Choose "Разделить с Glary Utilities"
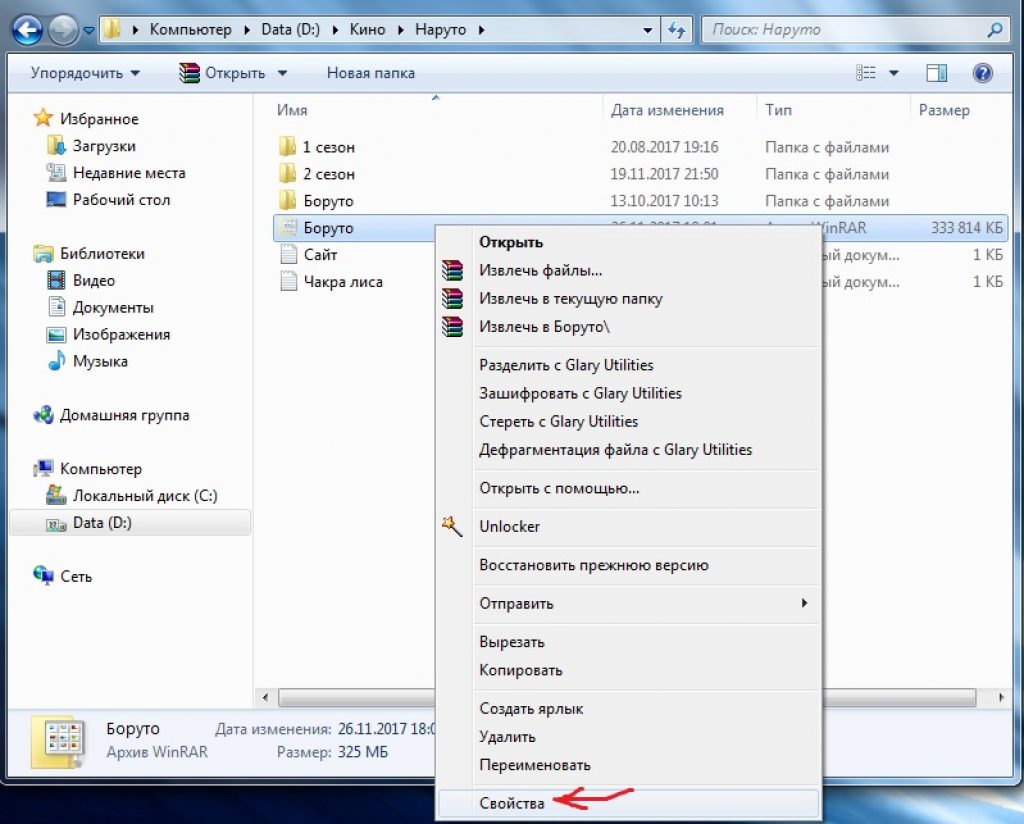 628,365
